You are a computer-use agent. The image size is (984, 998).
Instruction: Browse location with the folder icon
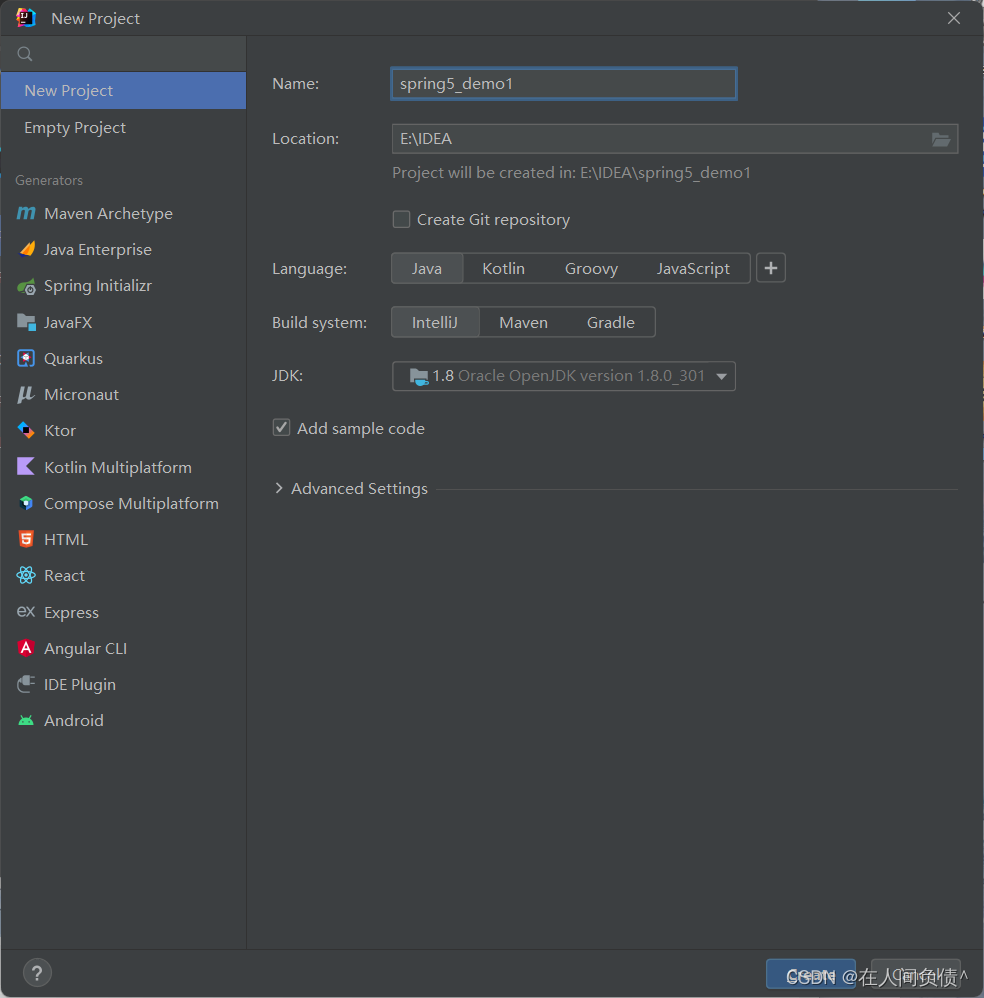tap(941, 139)
